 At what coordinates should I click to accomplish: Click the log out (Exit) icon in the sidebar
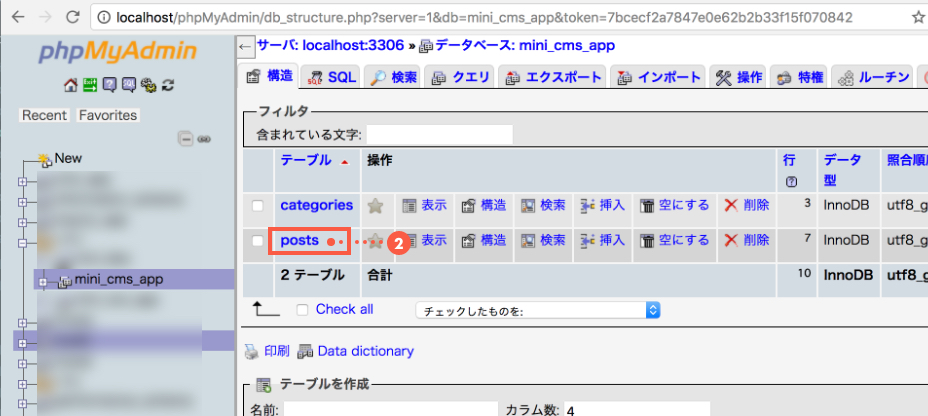(89, 85)
